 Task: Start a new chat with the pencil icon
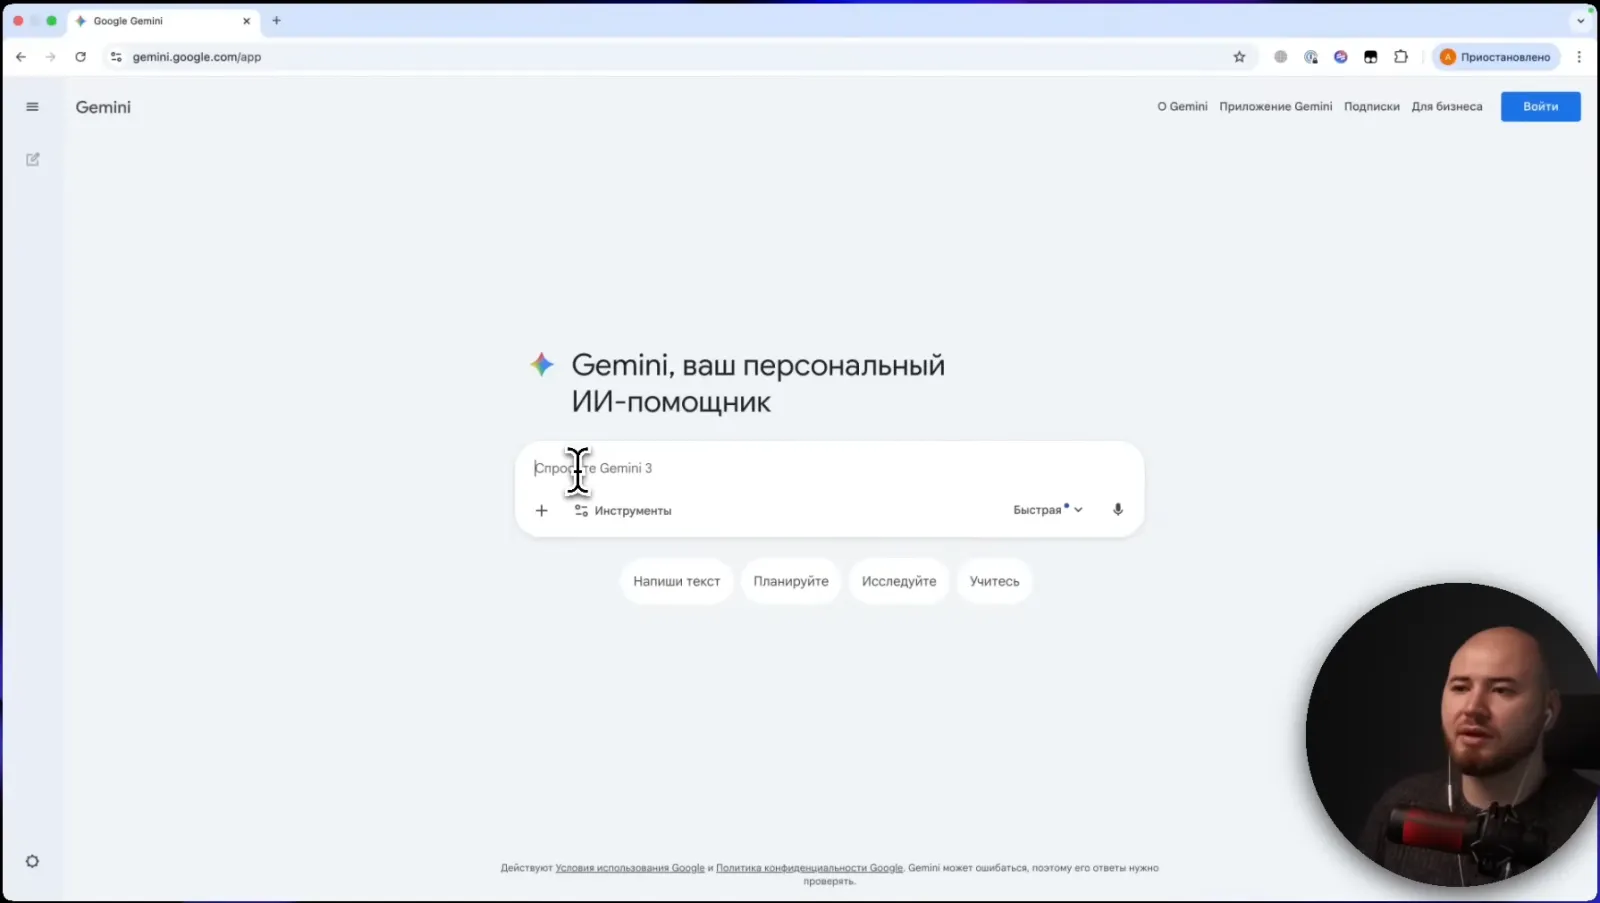tap(33, 159)
